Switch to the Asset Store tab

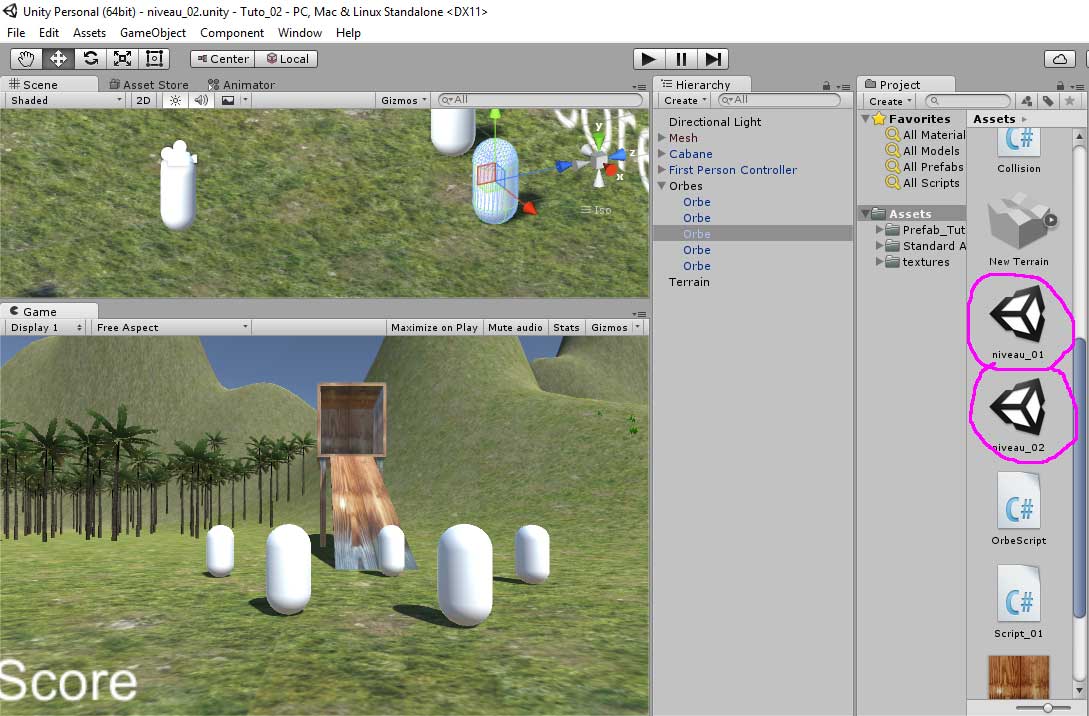click(148, 85)
